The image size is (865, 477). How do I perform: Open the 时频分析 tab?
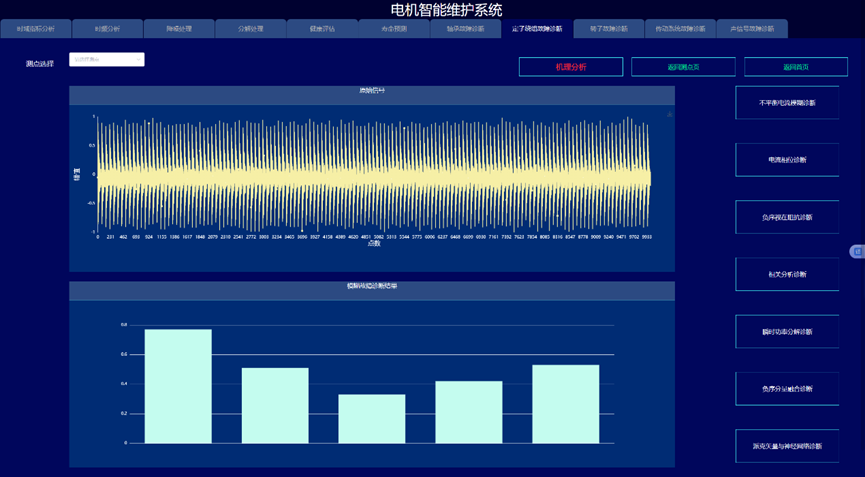[x=108, y=29]
